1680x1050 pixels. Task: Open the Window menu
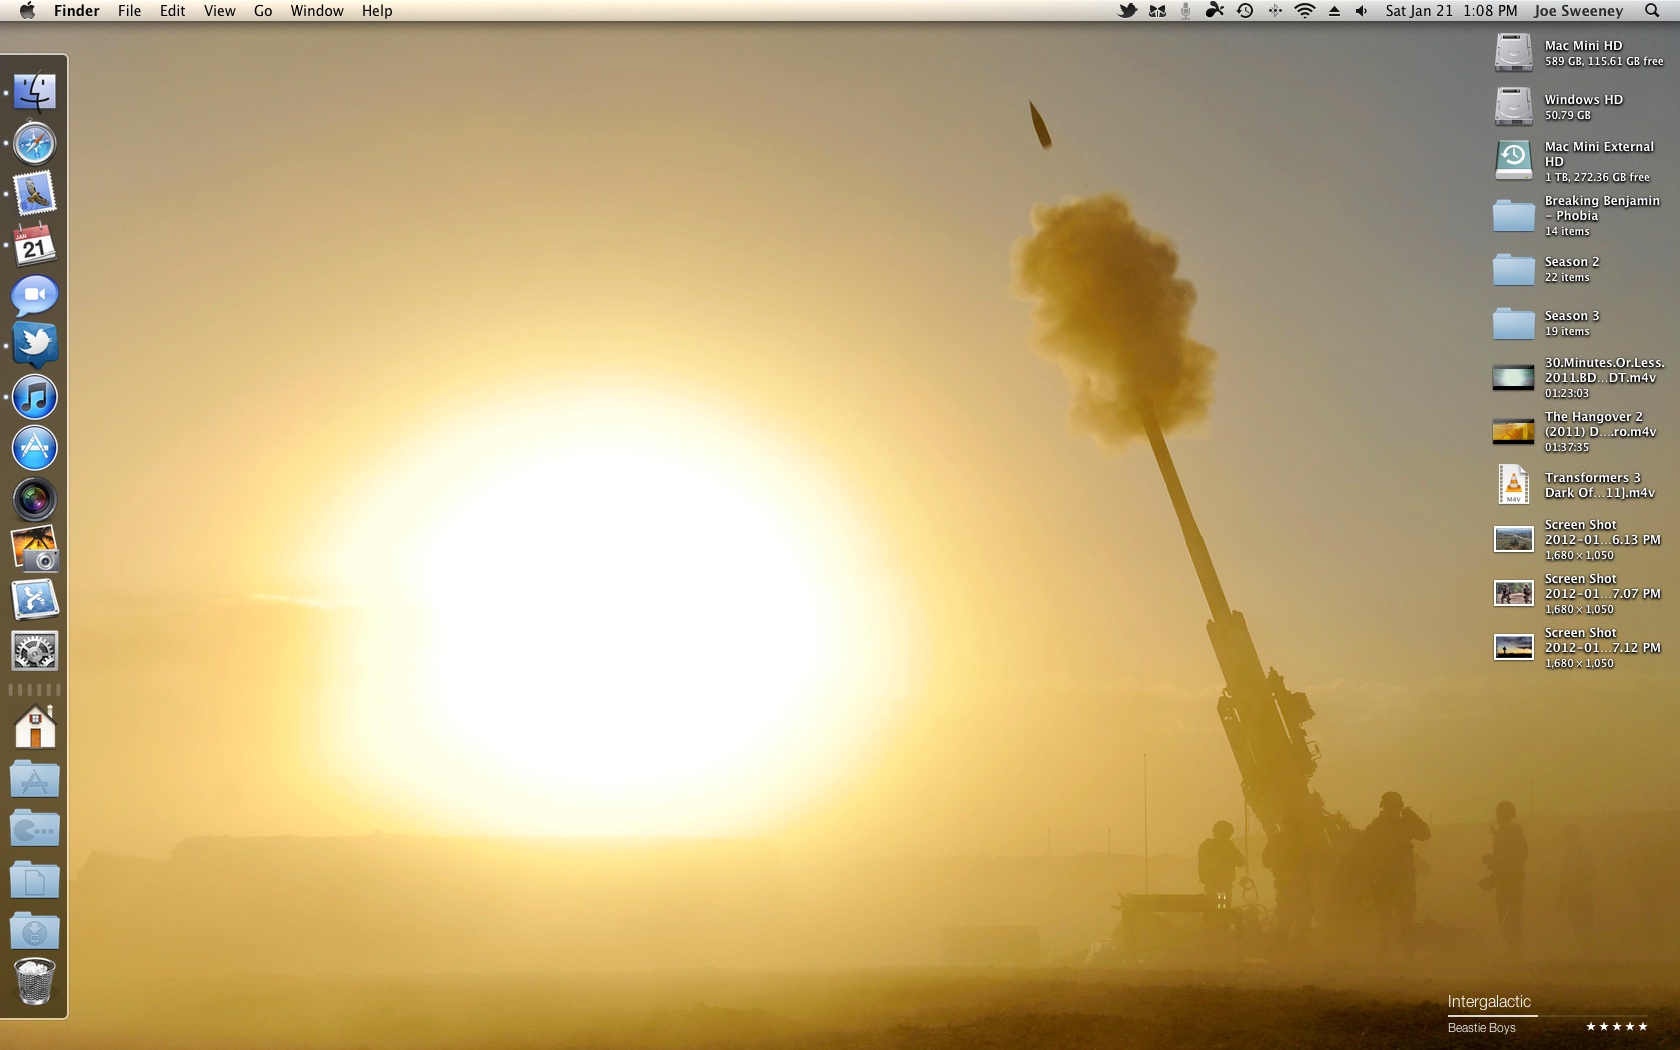(x=317, y=11)
